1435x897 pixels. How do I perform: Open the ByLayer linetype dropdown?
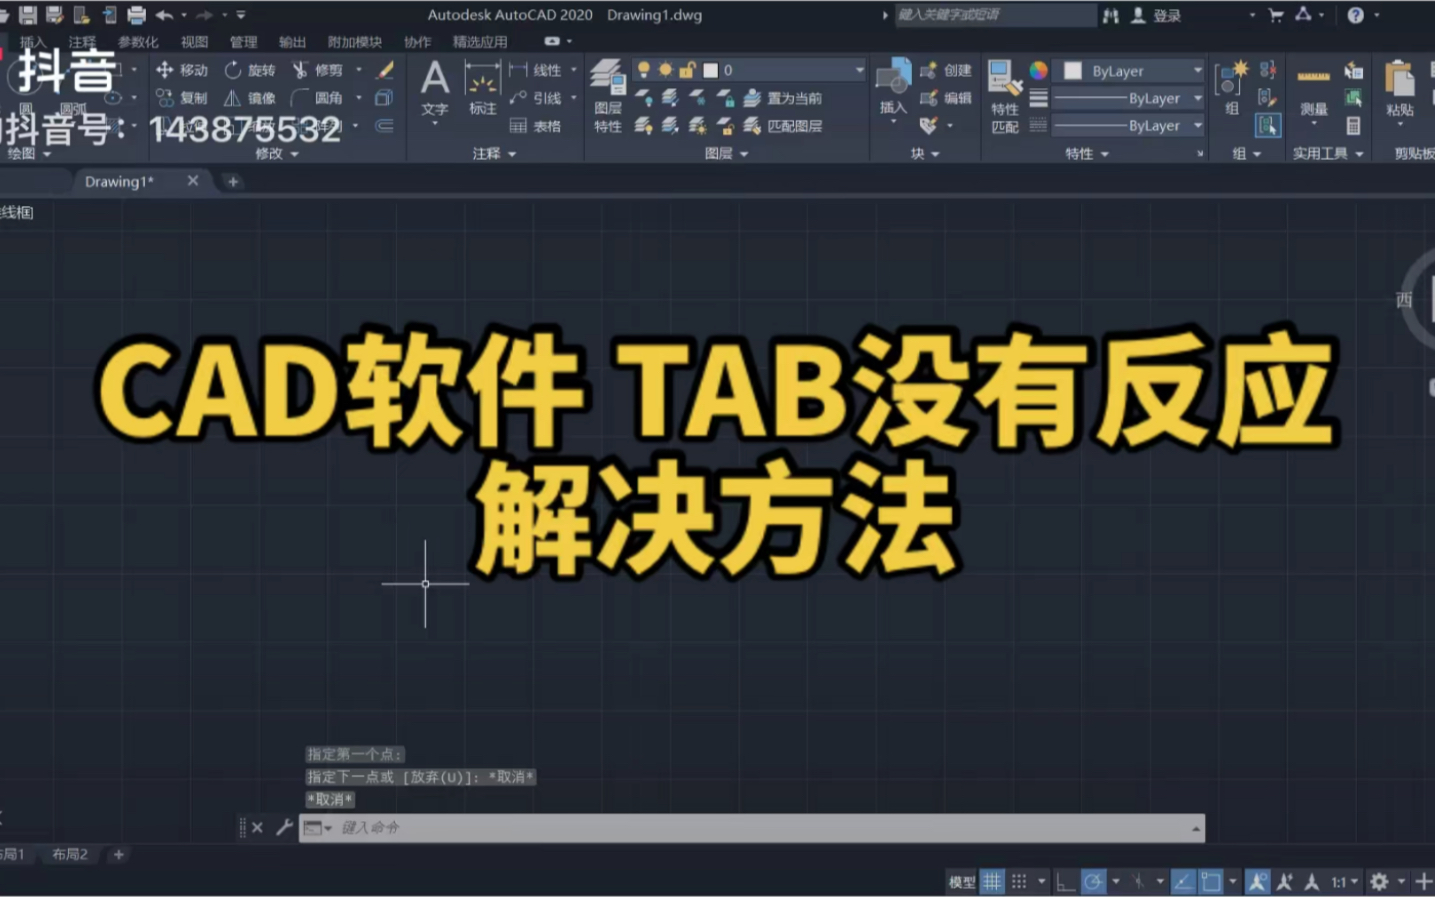(1129, 126)
